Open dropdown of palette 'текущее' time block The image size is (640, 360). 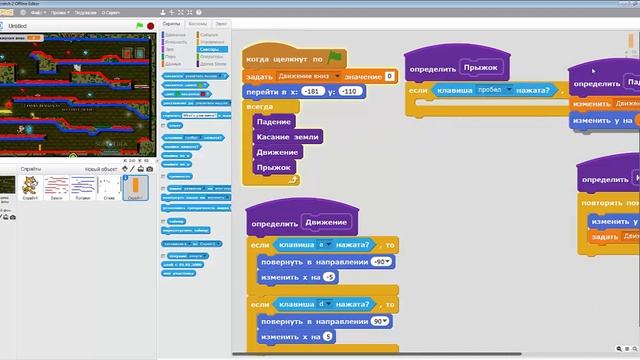pos(205,256)
